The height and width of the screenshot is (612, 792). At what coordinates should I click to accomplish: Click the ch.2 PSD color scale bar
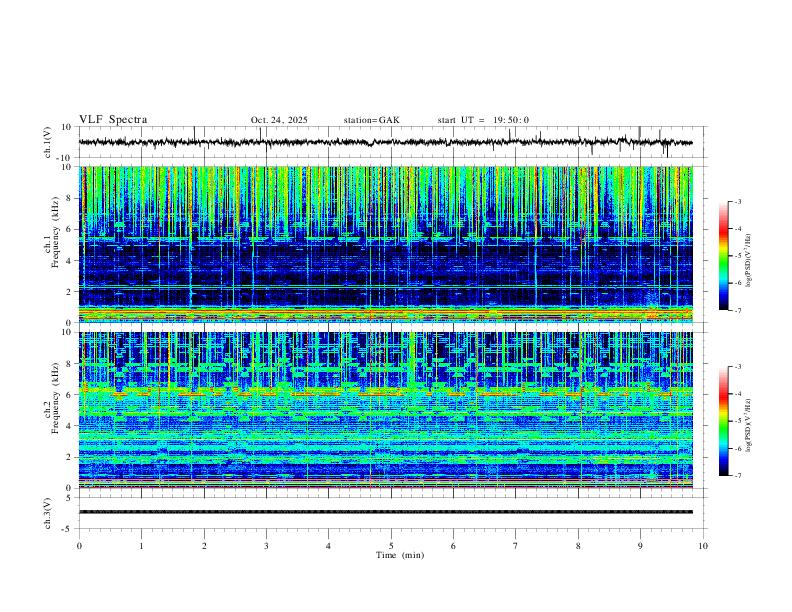[x=724, y=421]
